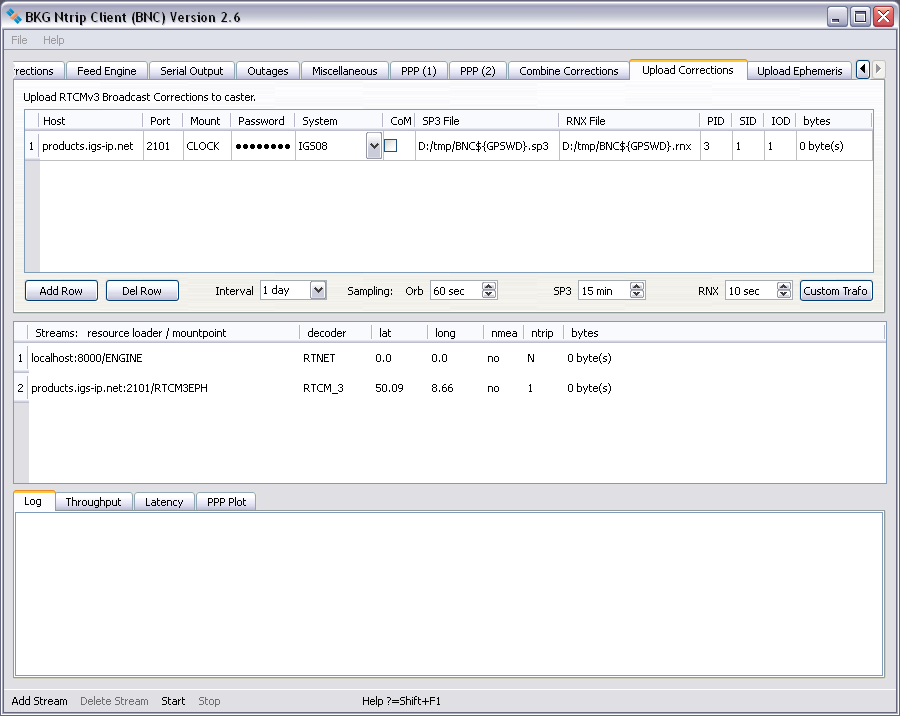The width and height of the screenshot is (900, 716).
Task: Open the File menu
Action: click(x=20, y=40)
